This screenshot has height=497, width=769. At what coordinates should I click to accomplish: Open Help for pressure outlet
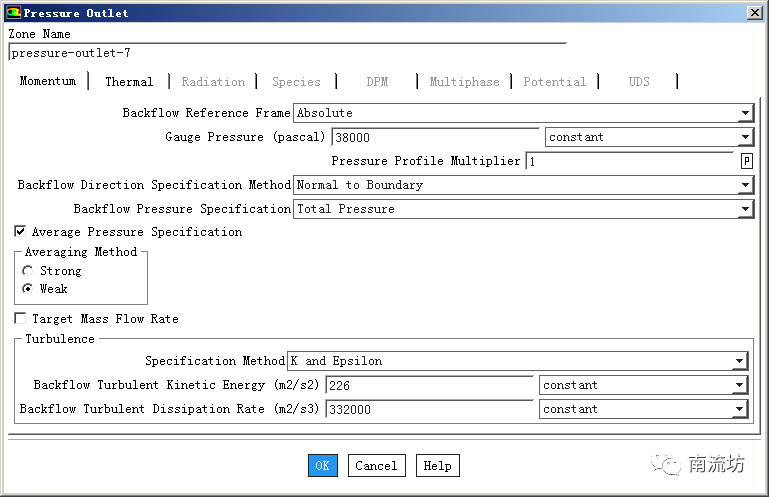(437, 465)
